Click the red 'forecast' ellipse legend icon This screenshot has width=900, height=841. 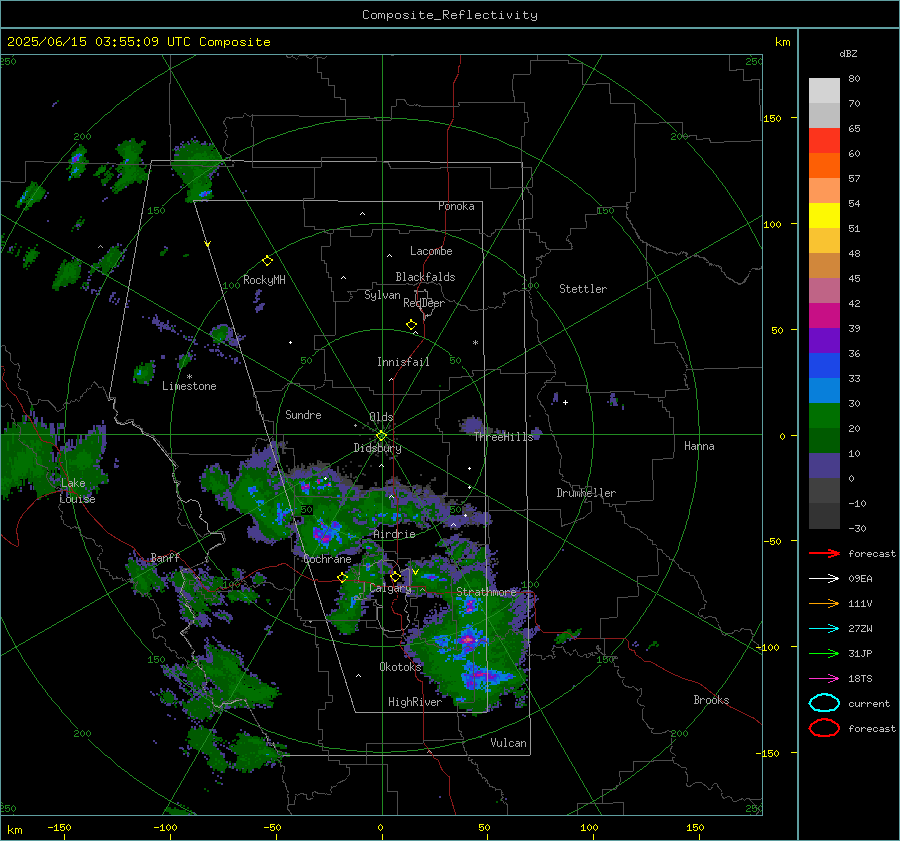click(x=824, y=728)
